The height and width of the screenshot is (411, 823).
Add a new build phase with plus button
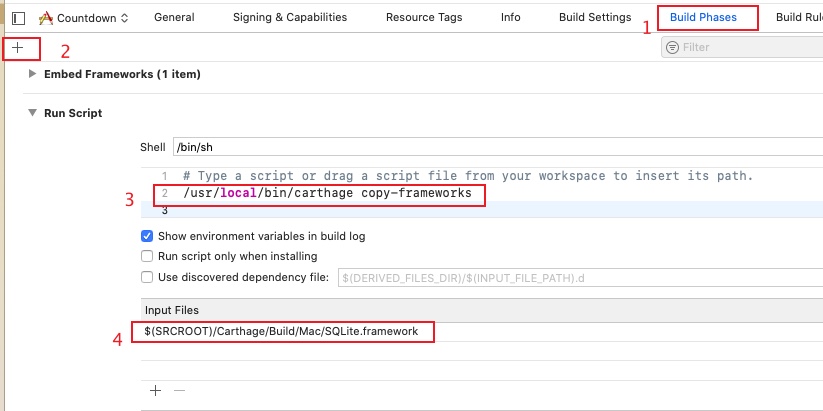(x=17, y=48)
